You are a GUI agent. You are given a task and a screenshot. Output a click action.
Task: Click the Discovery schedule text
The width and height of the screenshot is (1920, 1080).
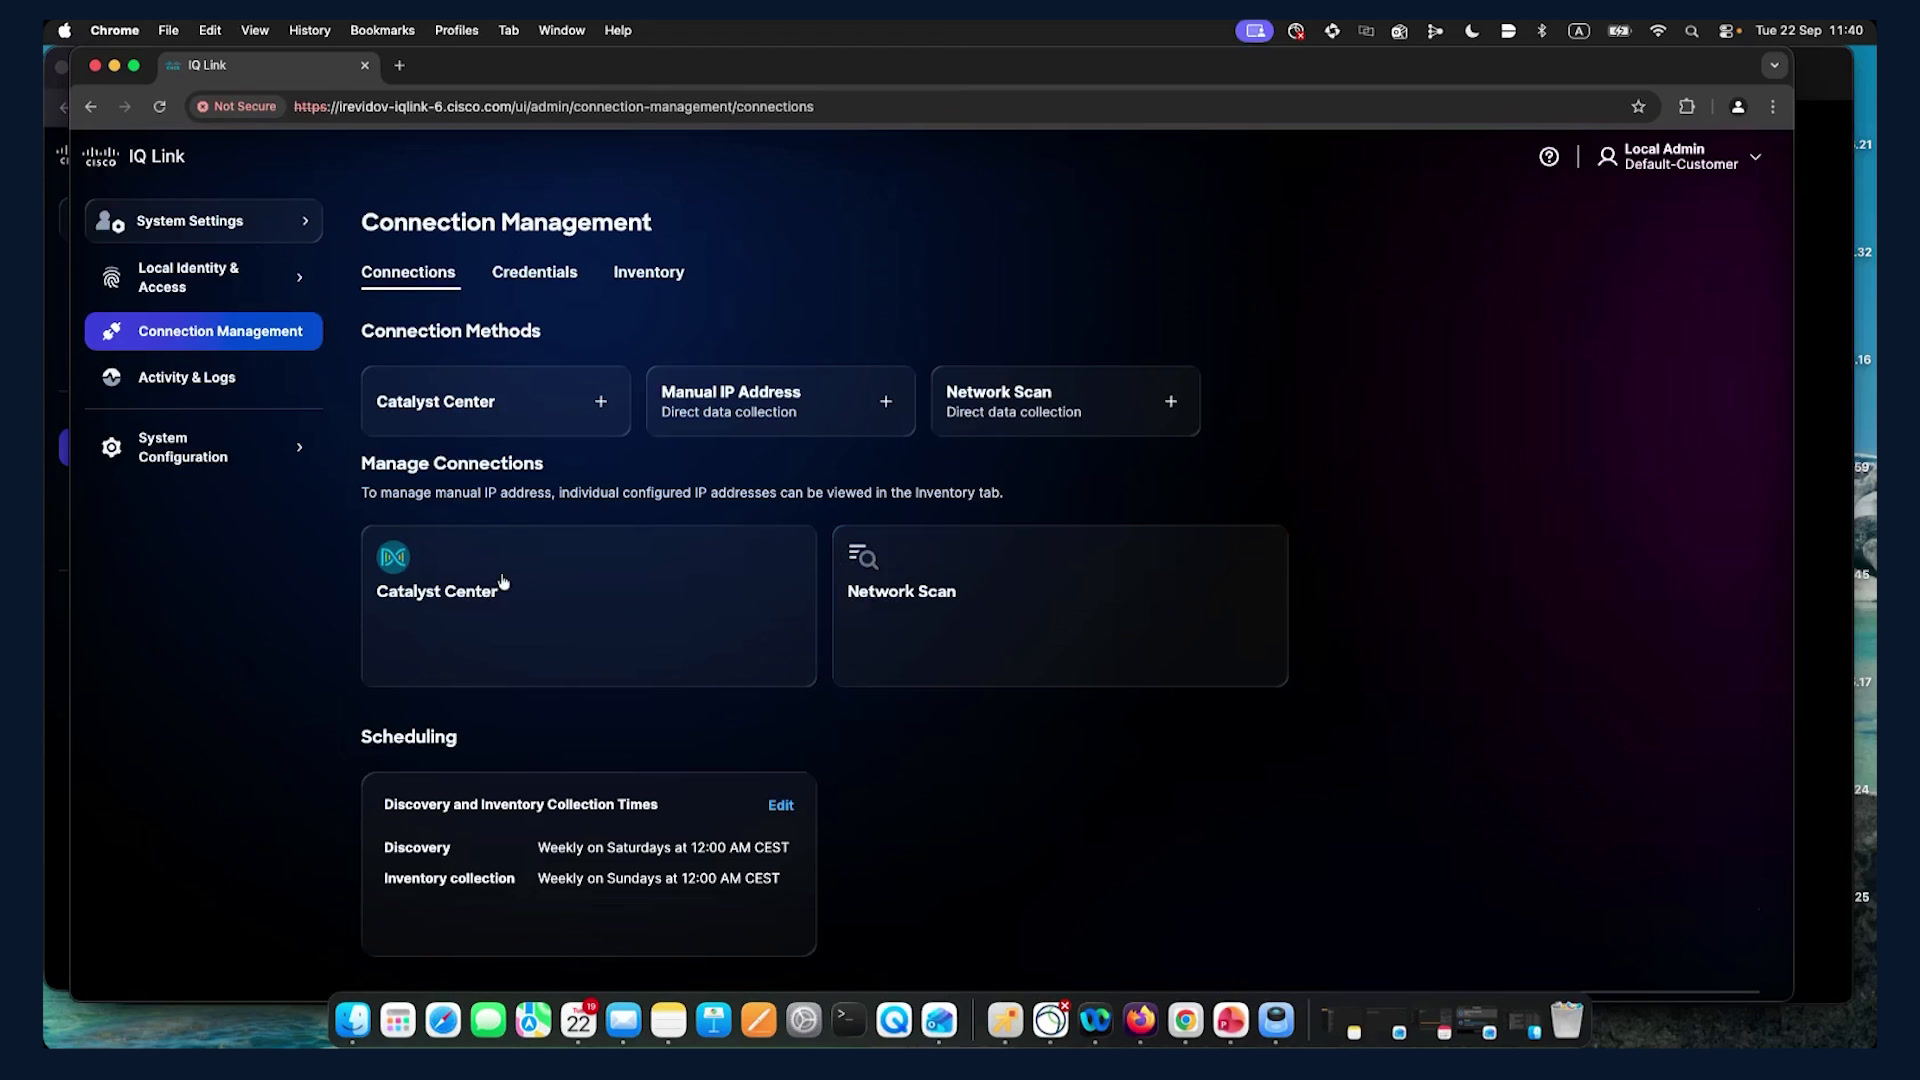coord(663,847)
